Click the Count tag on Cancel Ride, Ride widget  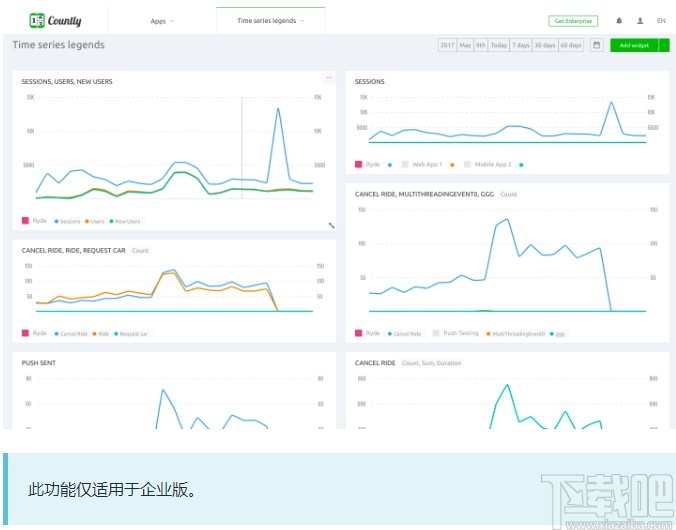tap(140, 250)
